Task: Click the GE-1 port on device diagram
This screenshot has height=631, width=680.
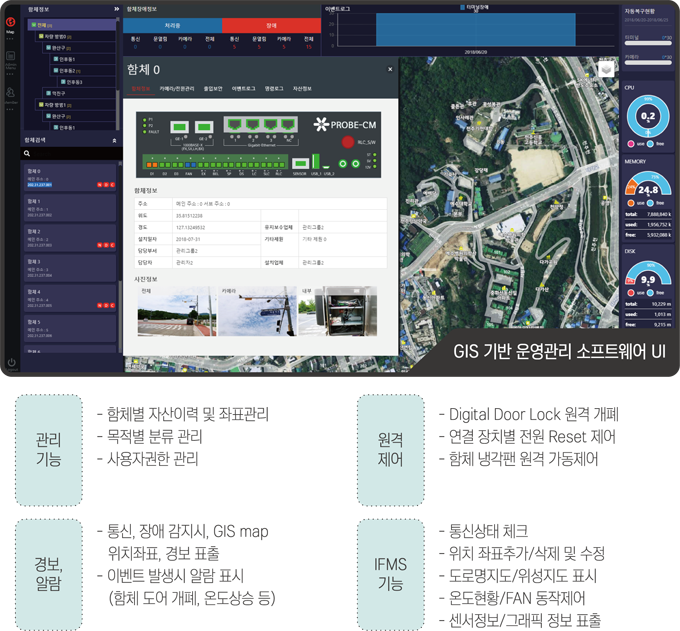Action: click(180, 127)
